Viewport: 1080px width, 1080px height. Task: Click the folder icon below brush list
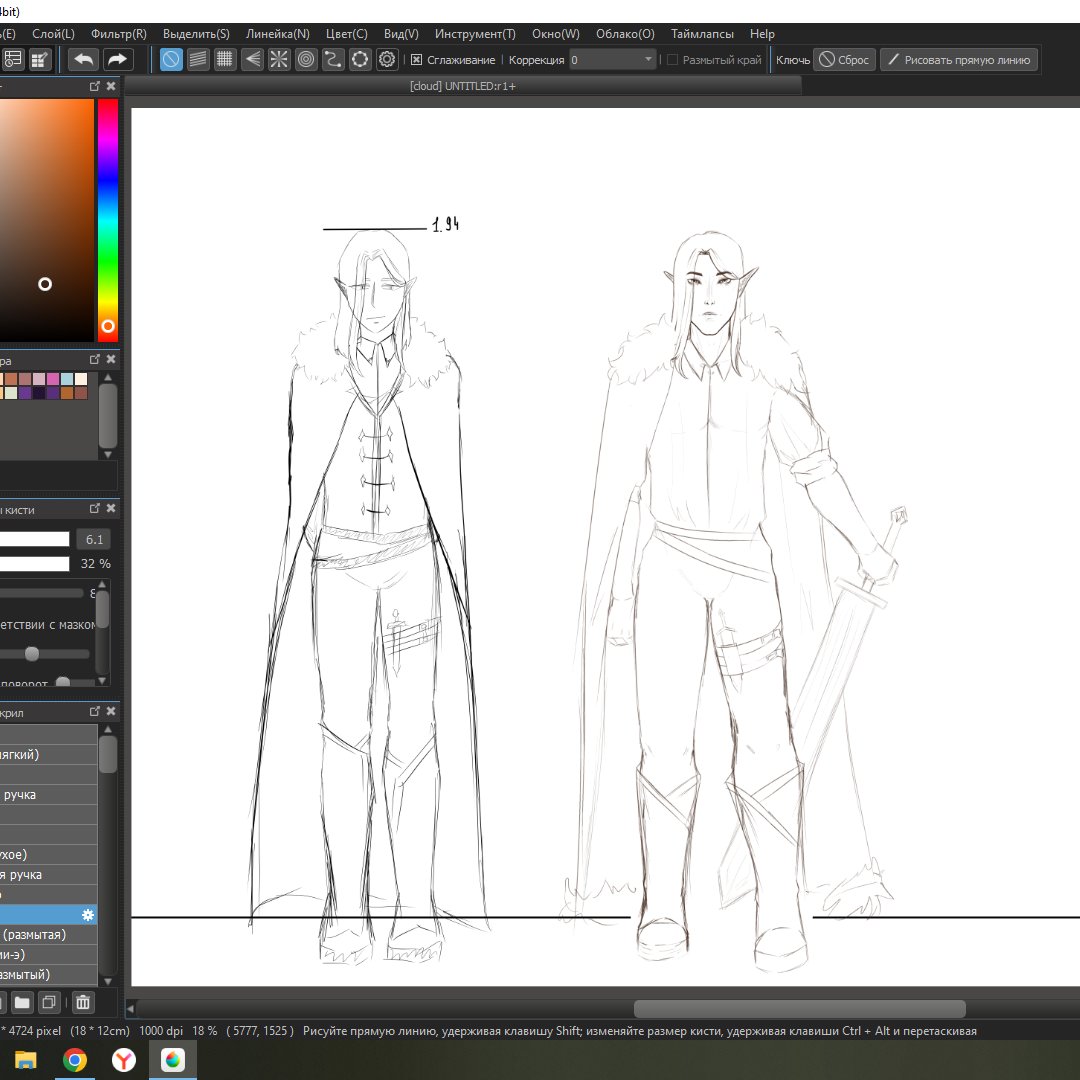22,1002
